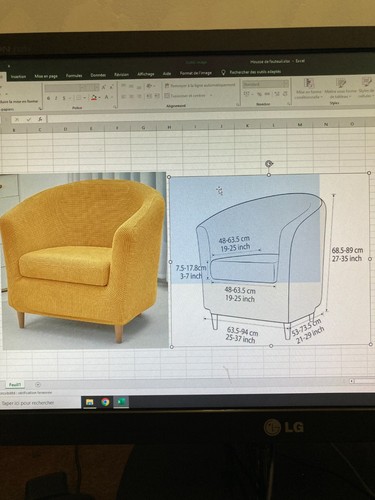Open File Explorer from the taskbar
The width and height of the screenshot is (375, 500).
(89, 402)
